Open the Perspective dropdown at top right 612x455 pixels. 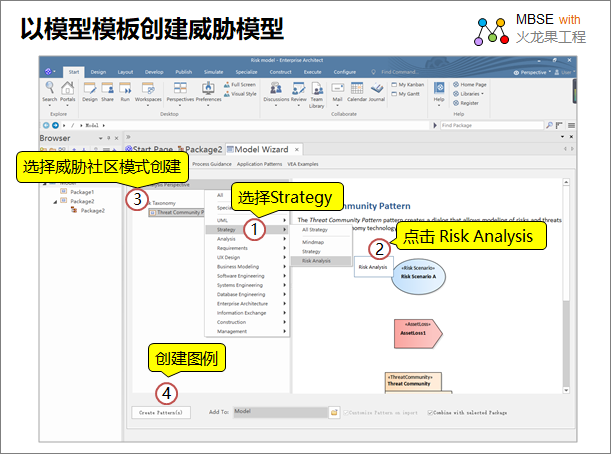coord(532,73)
